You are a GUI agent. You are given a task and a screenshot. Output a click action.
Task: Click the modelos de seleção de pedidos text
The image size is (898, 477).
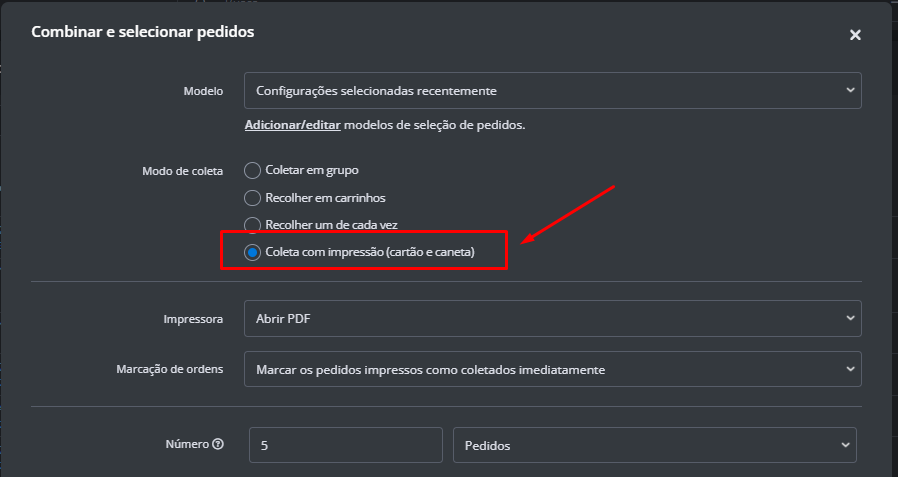point(435,125)
